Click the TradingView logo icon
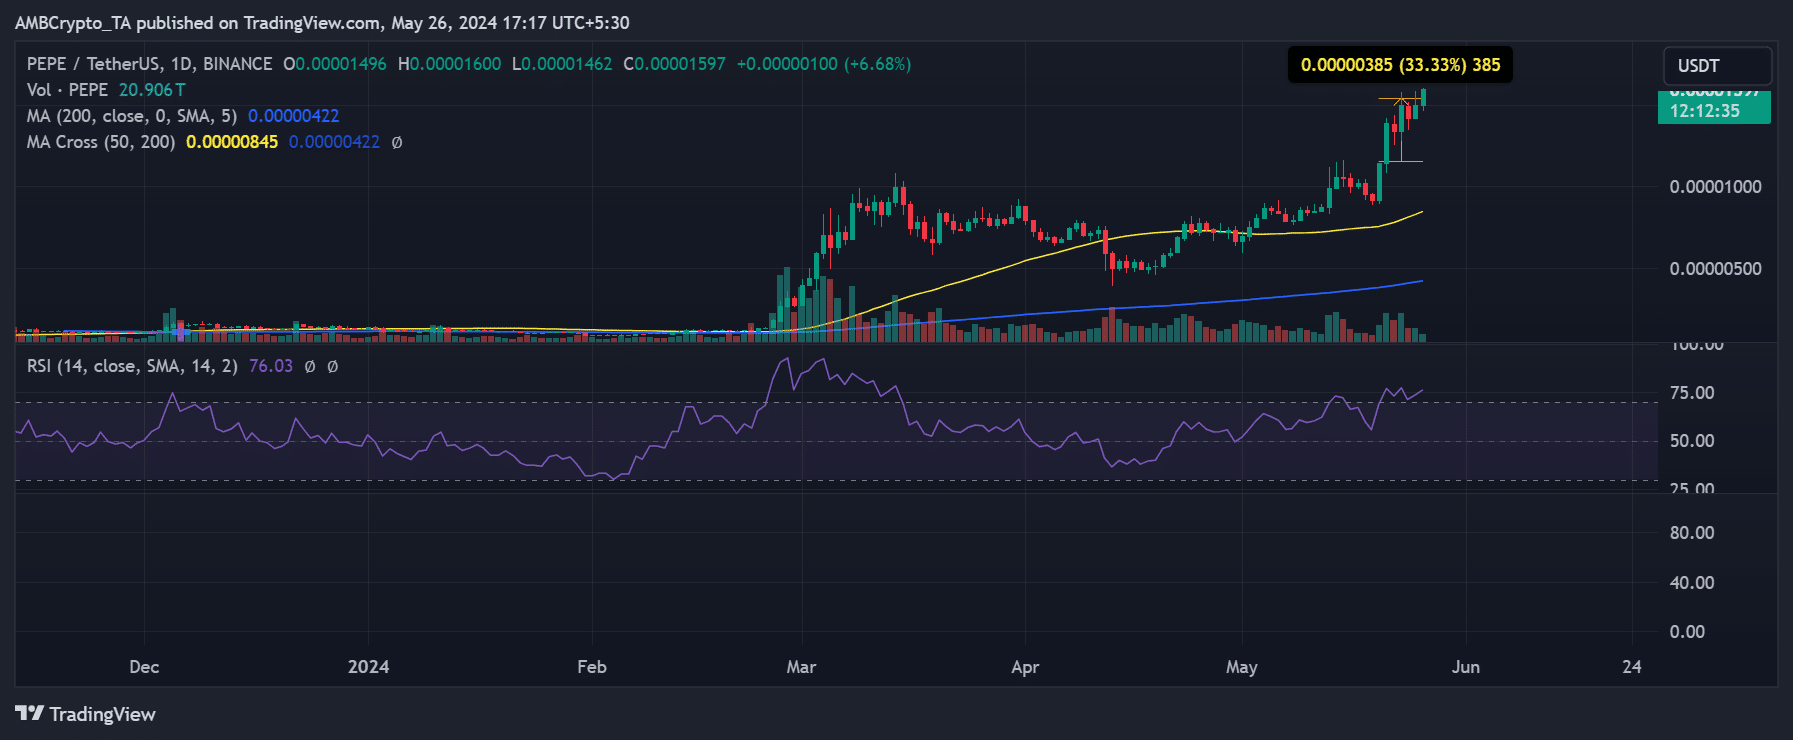1793x740 pixels. click(x=30, y=713)
